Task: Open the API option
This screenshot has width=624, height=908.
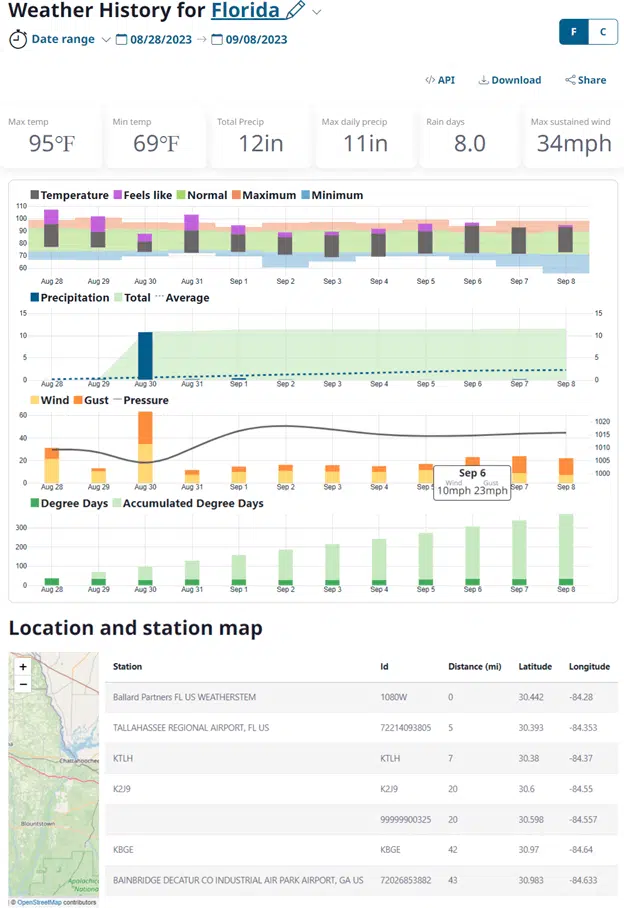Action: click(x=440, y=80)
